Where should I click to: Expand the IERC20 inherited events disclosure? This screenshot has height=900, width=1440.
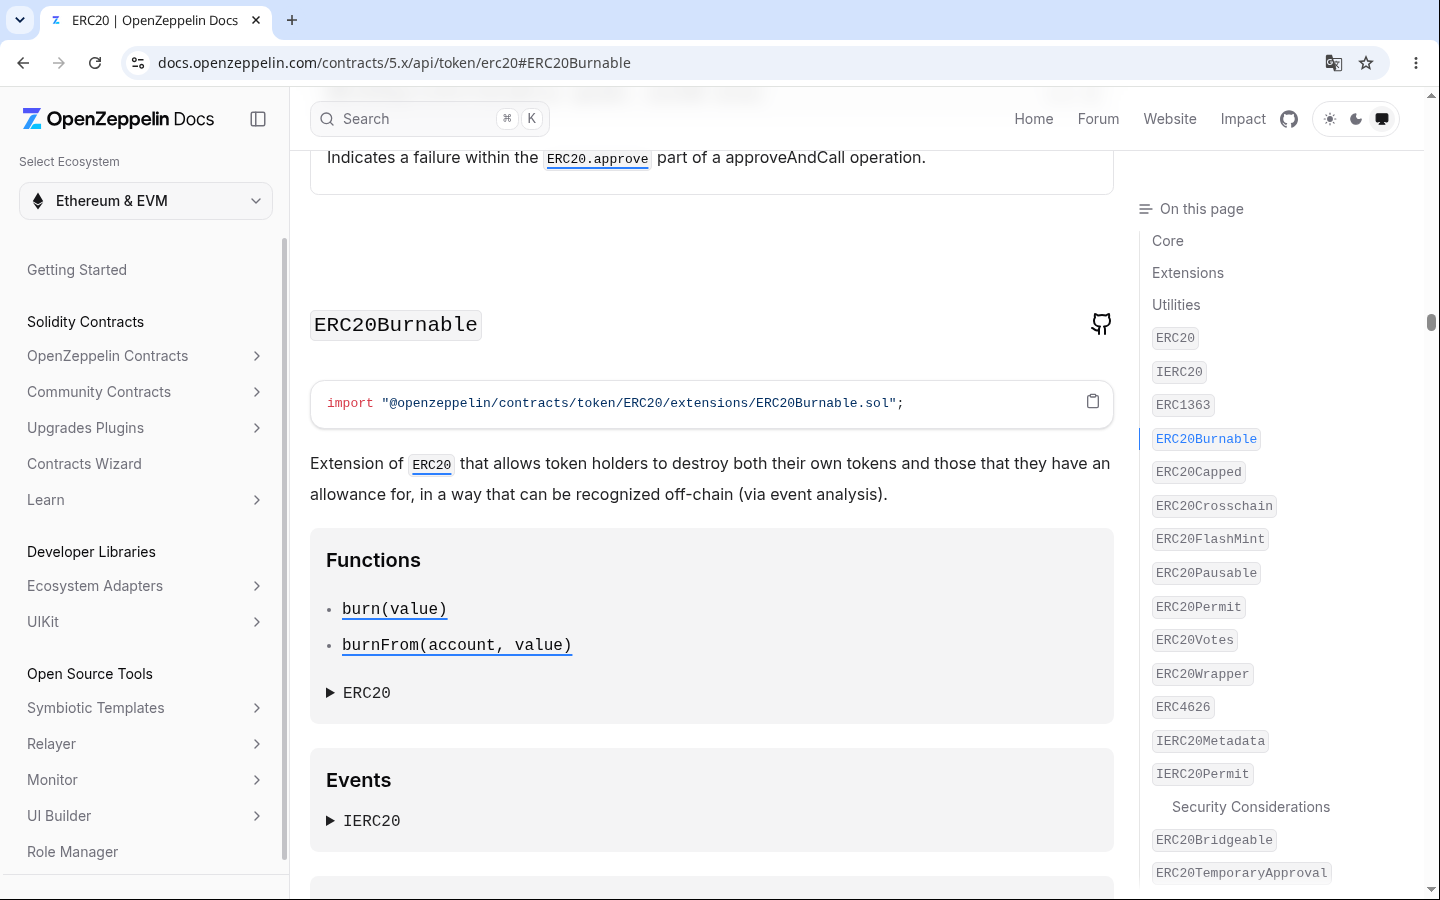click(x=363, y=821)
